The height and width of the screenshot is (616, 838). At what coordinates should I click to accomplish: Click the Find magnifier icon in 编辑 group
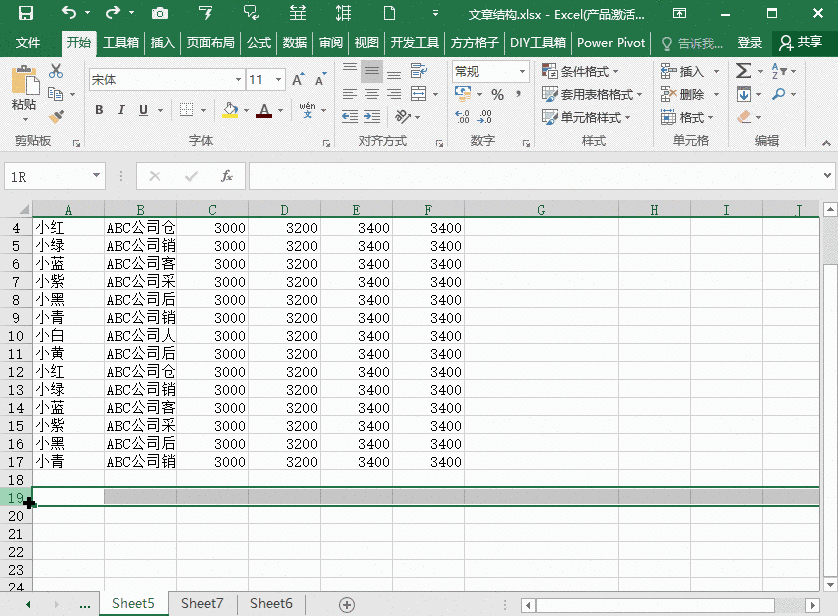coord(778,92)
